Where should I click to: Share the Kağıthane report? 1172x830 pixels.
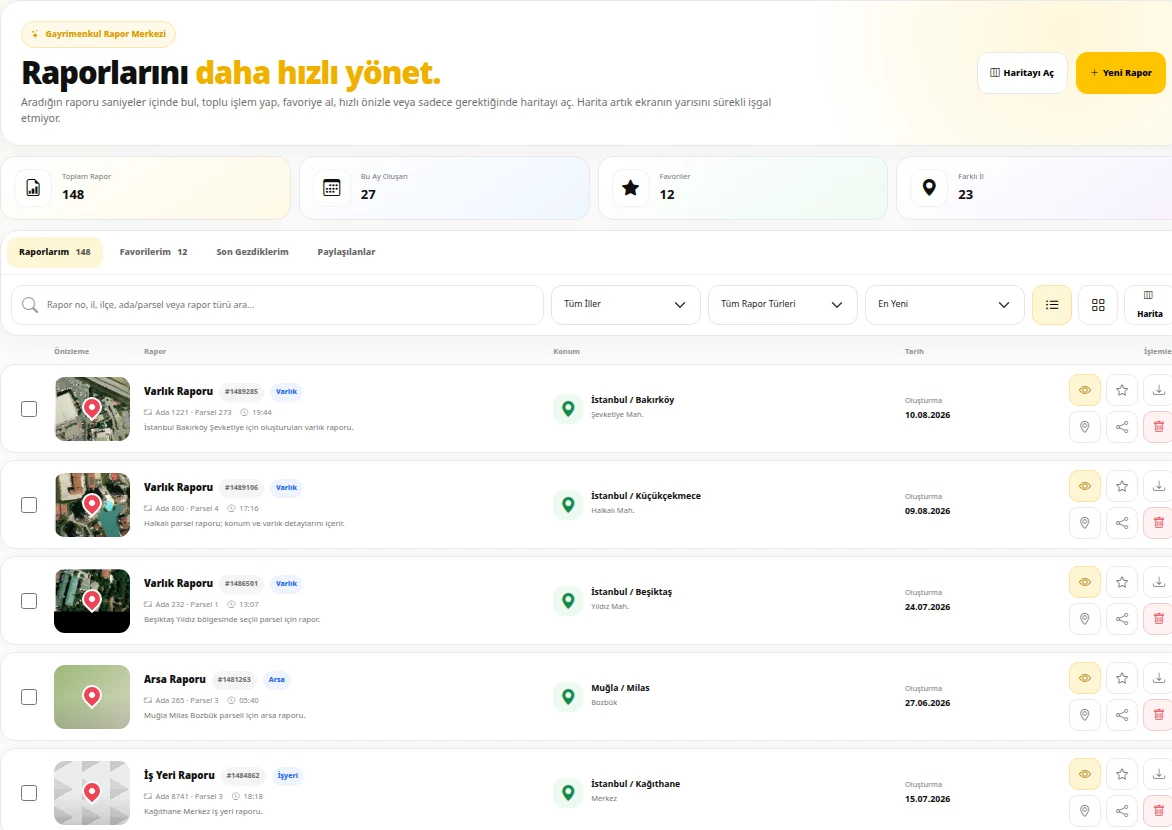[x=1122, y=811]
